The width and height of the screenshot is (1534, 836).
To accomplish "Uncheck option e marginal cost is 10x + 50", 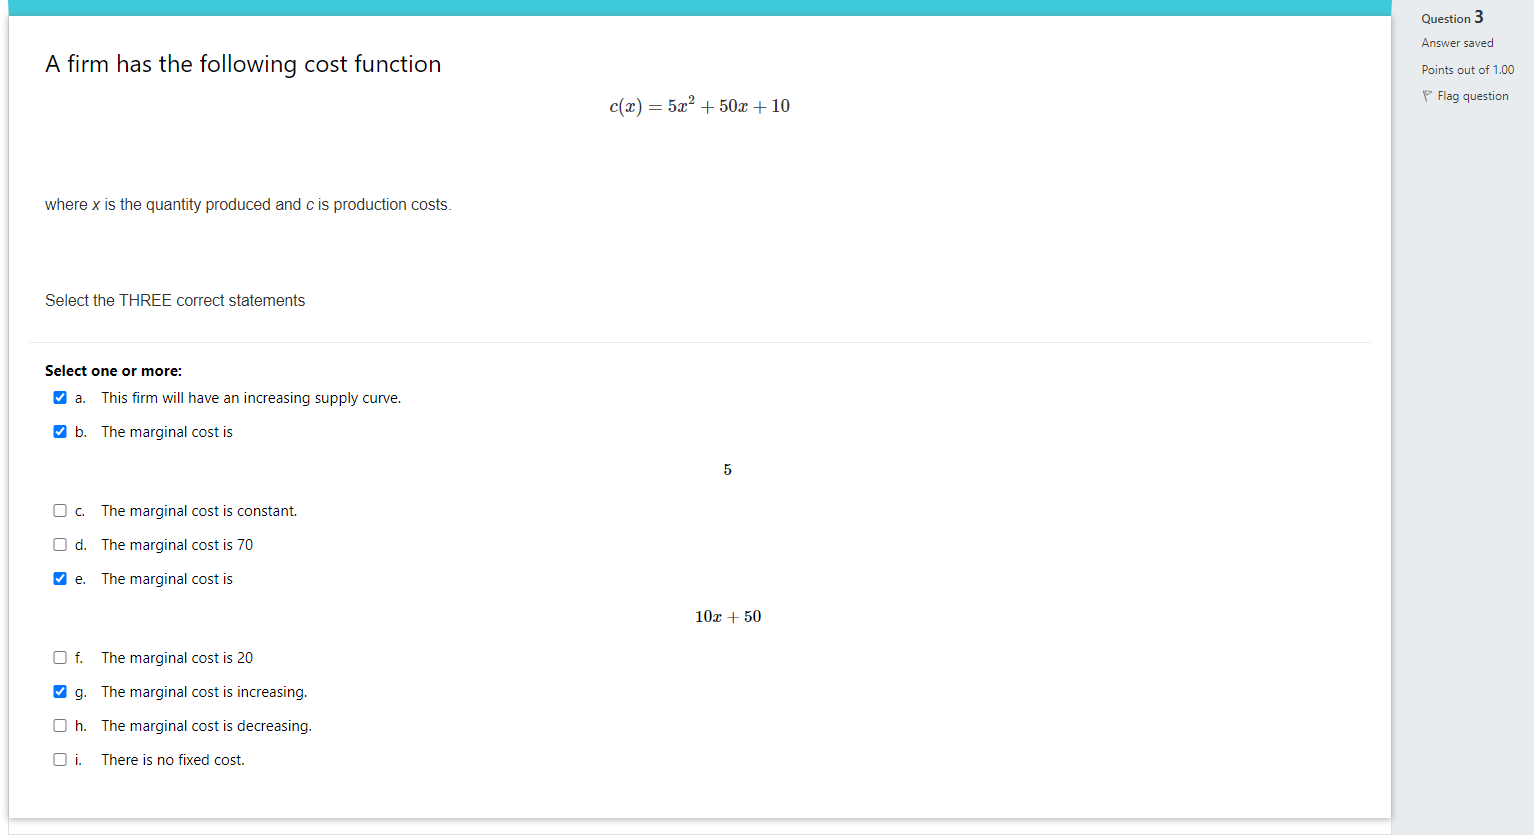I will 60,579.
